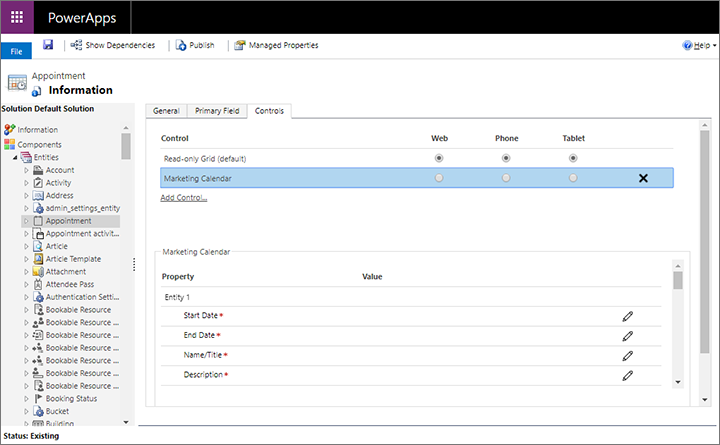The width and height of the screenshot is (720, 445).
Task: Click the Attachment entity icon
Action: click(x=39, y=272)
